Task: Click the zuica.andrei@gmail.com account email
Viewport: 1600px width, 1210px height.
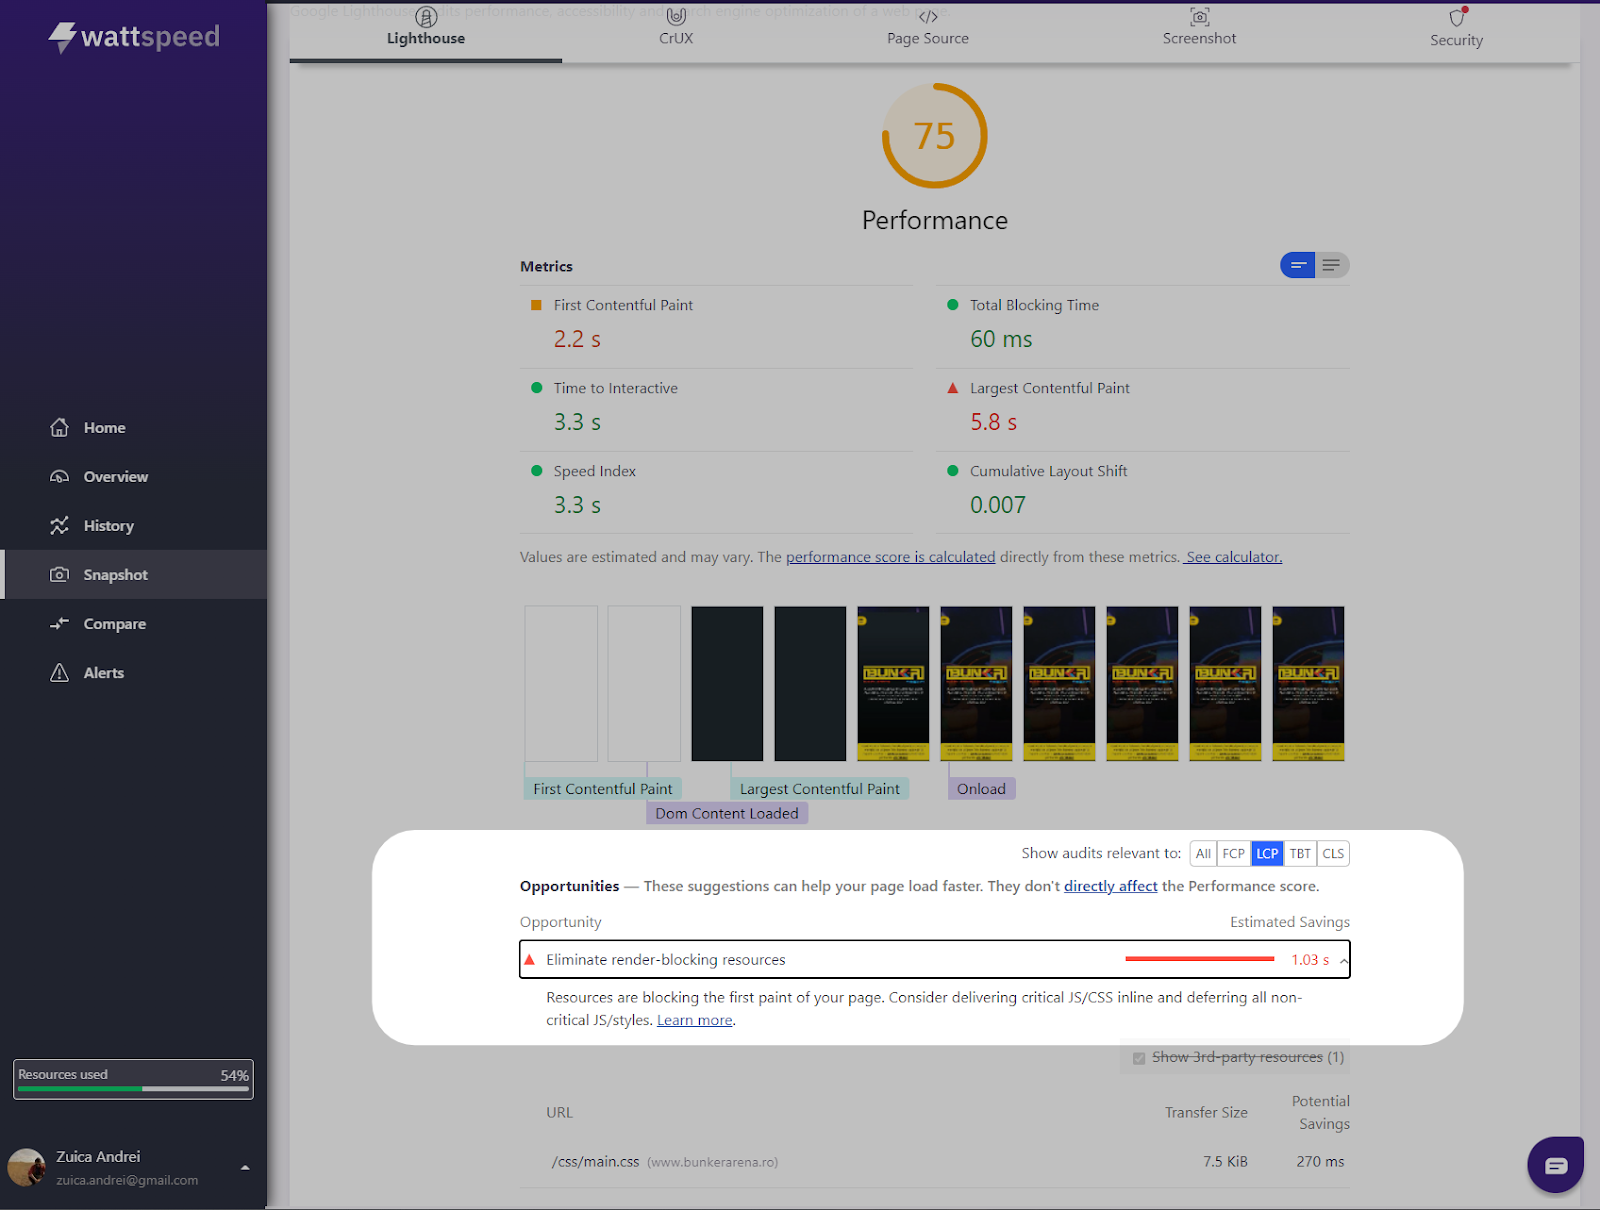Action: 127,1180
